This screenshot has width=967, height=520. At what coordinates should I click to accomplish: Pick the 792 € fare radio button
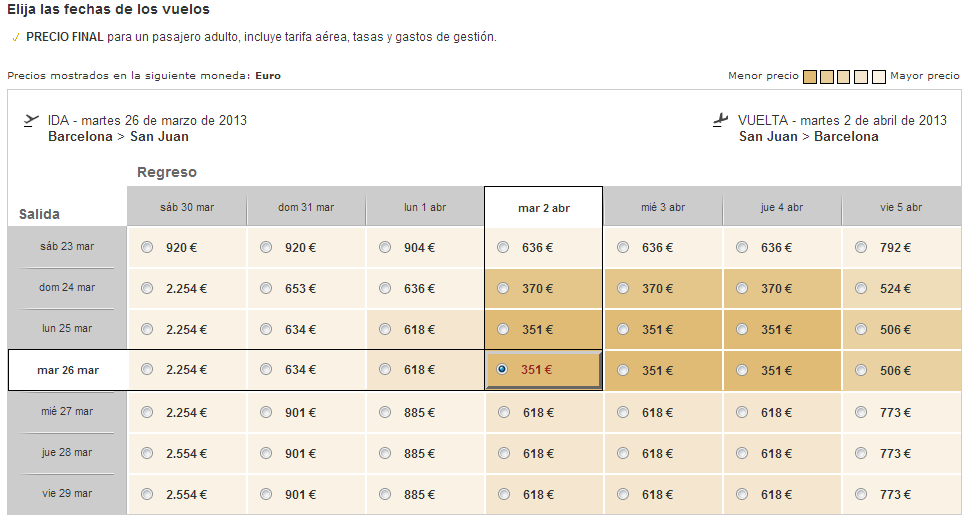(860, 248)
